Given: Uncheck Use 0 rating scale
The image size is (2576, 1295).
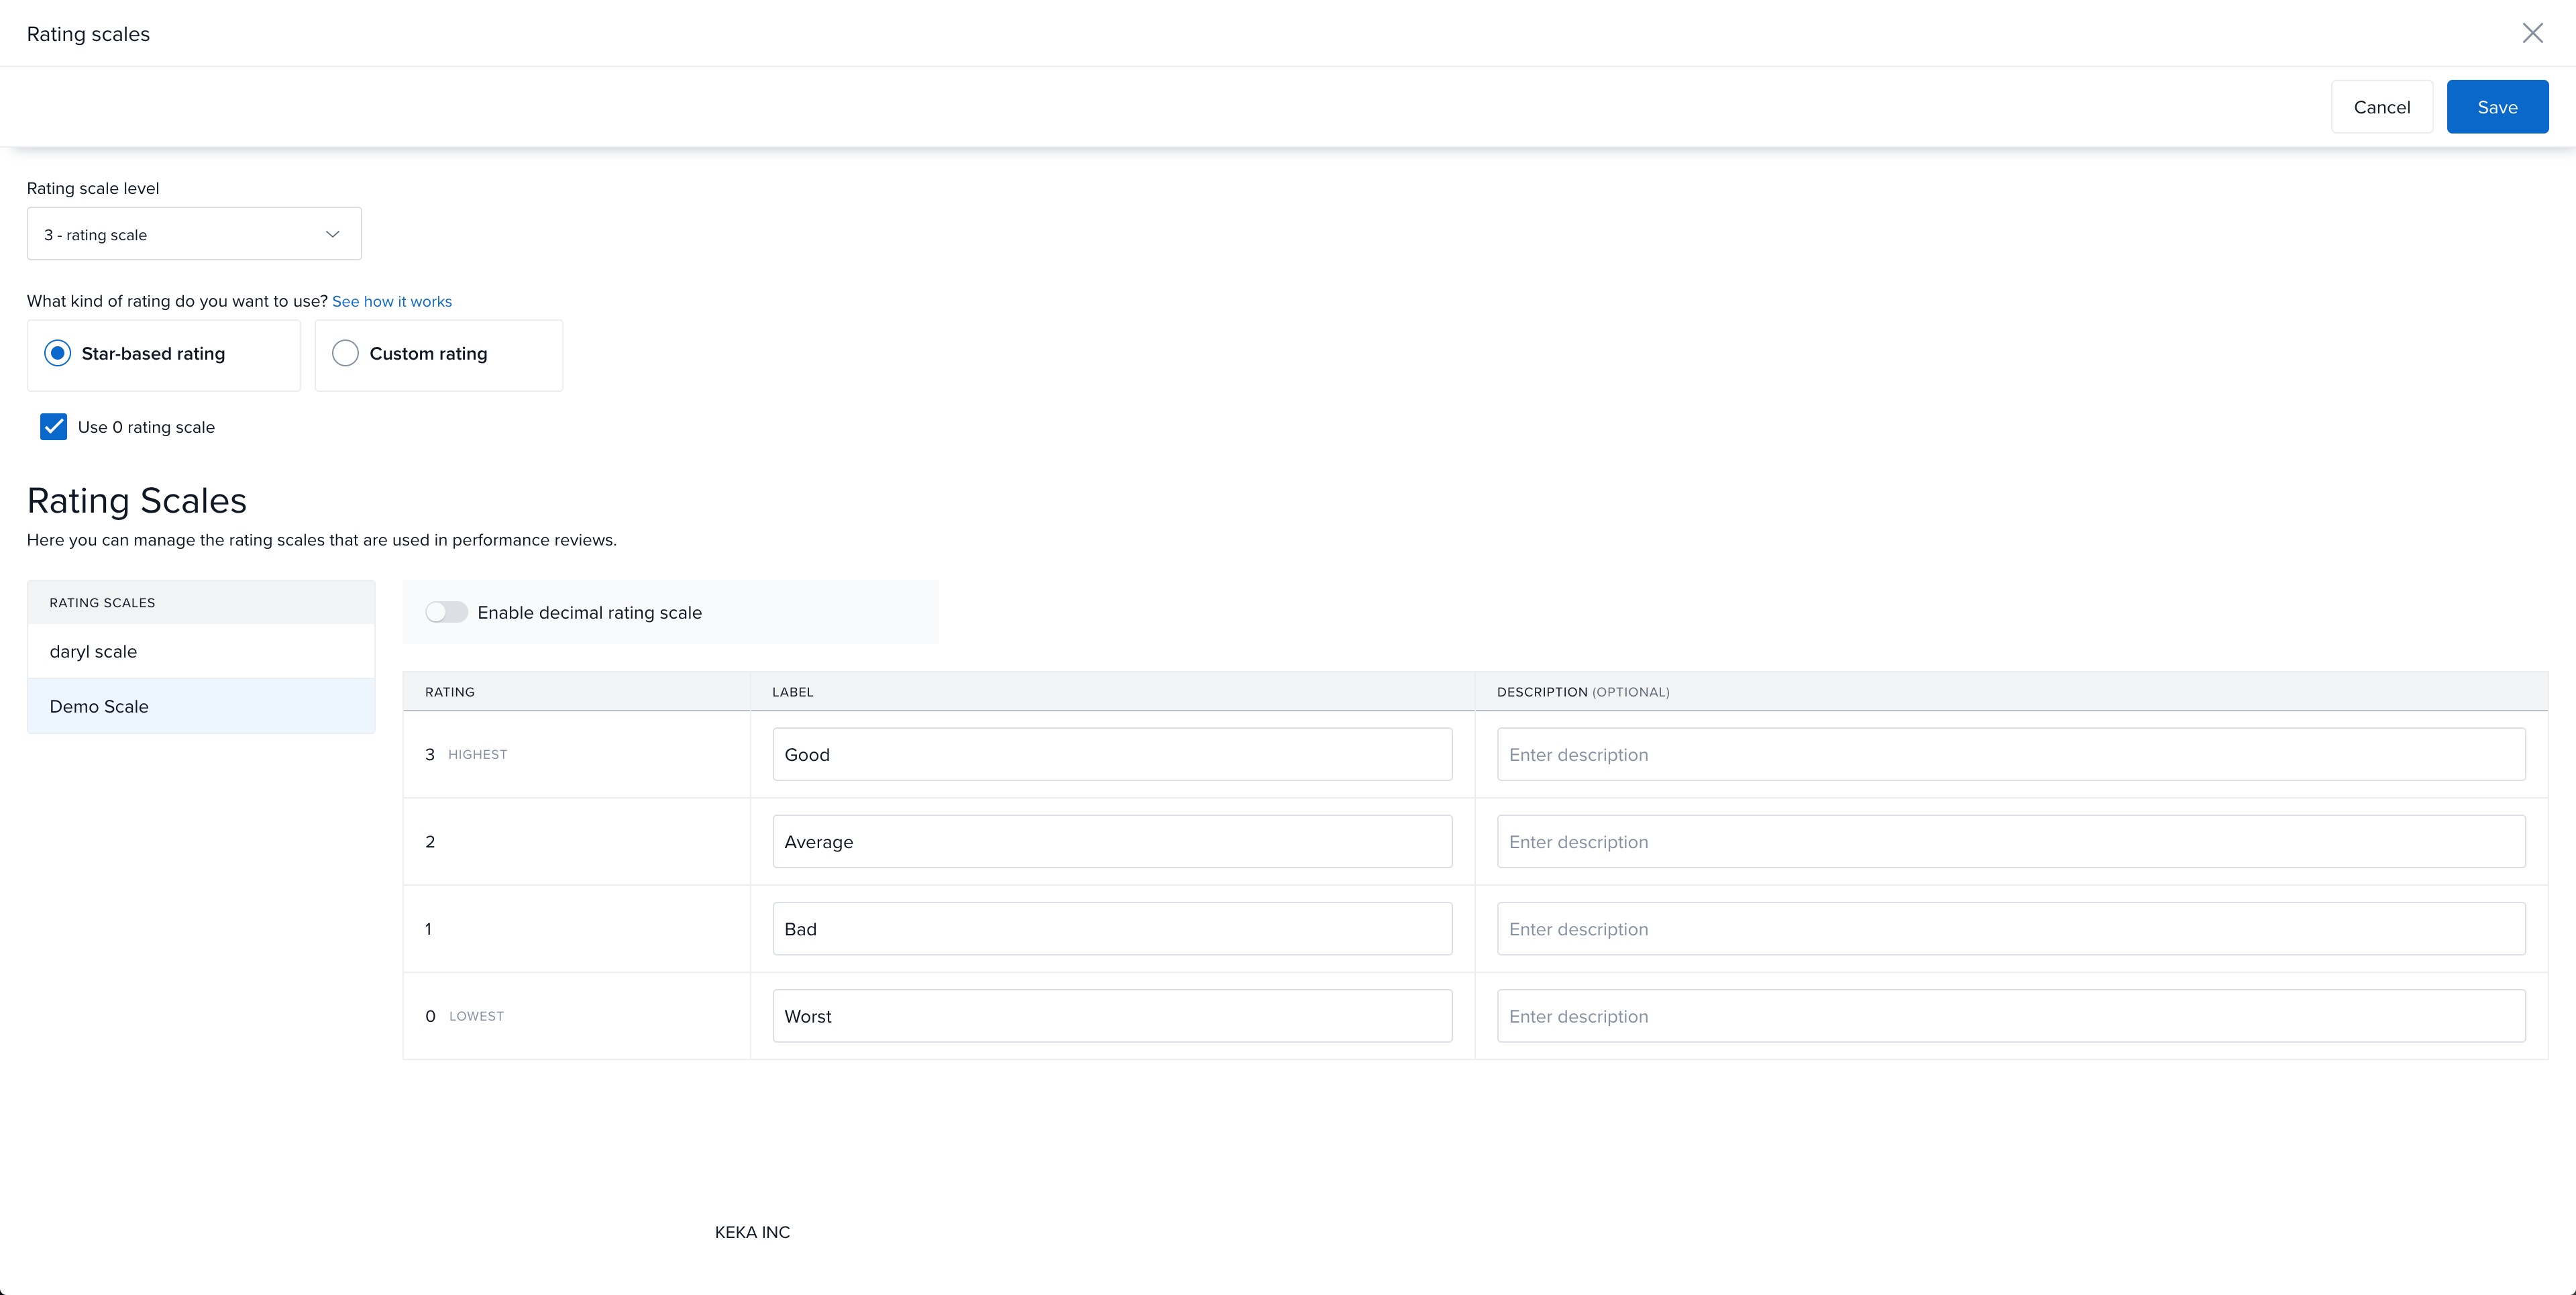Looking at the screenshot, I should [x=53, y=427].
